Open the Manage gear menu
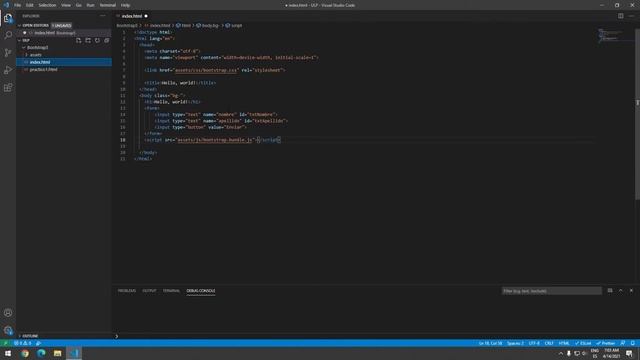Screen dimensions: 640x360 (x=8, y=330)
